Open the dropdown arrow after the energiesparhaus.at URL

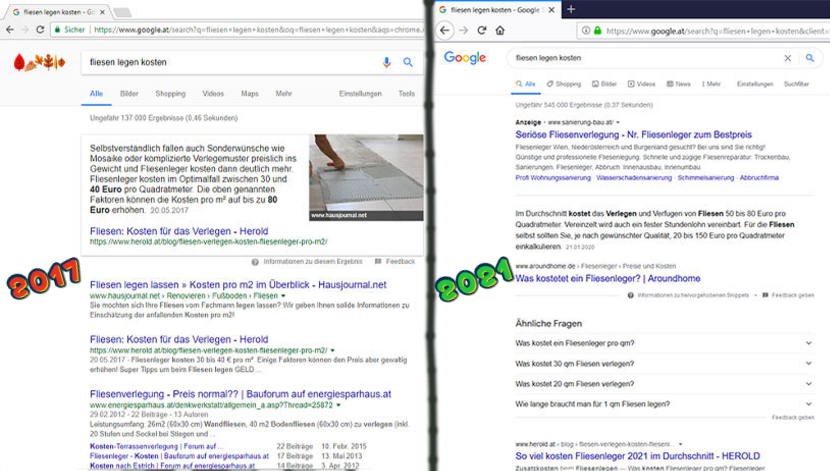pos(338,405)
